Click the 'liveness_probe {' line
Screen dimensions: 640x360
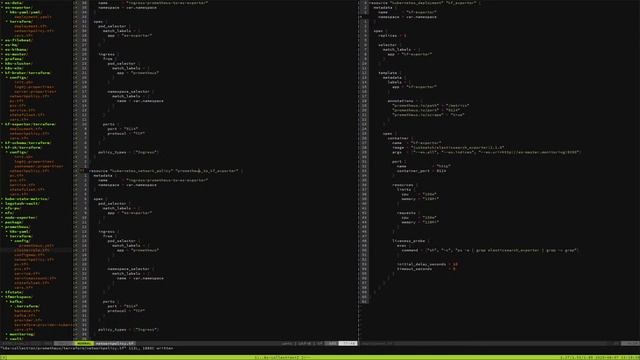411,241
